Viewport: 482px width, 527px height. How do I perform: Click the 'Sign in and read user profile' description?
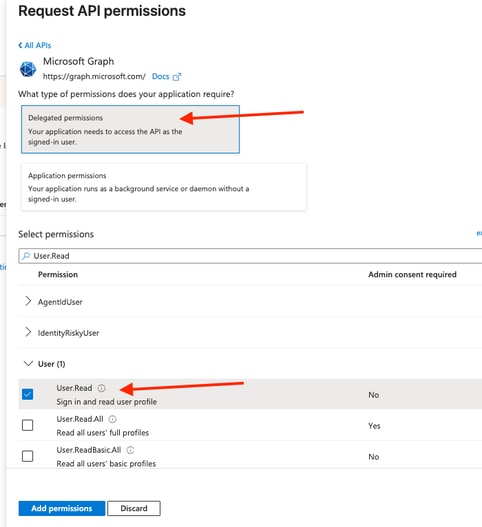(x=107, y=402)
